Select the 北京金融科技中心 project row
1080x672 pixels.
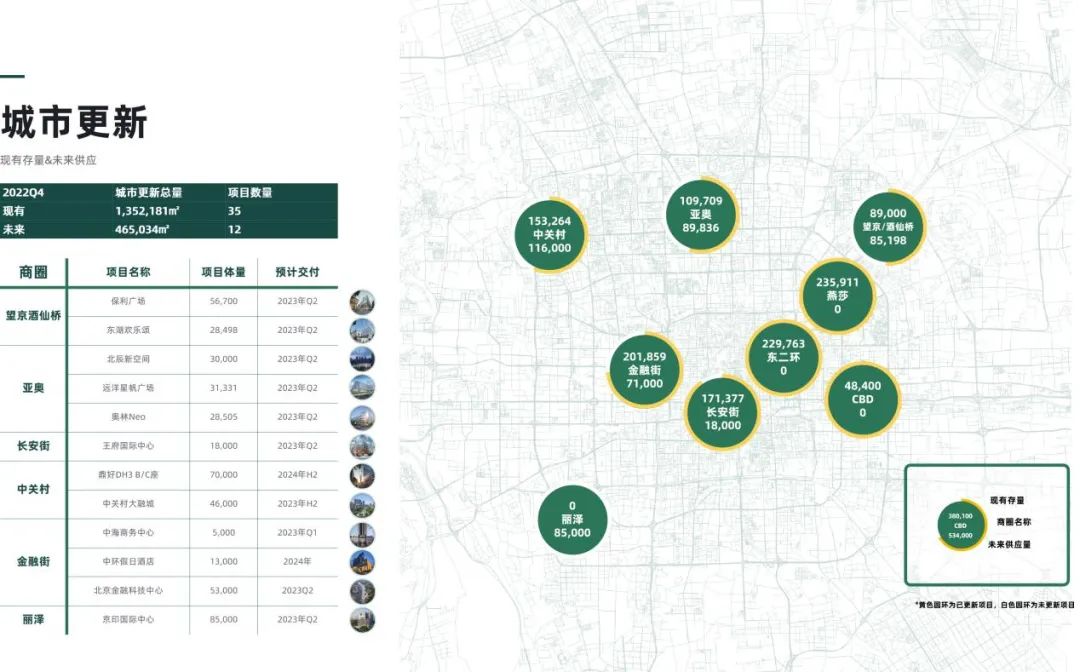(128, 591)
